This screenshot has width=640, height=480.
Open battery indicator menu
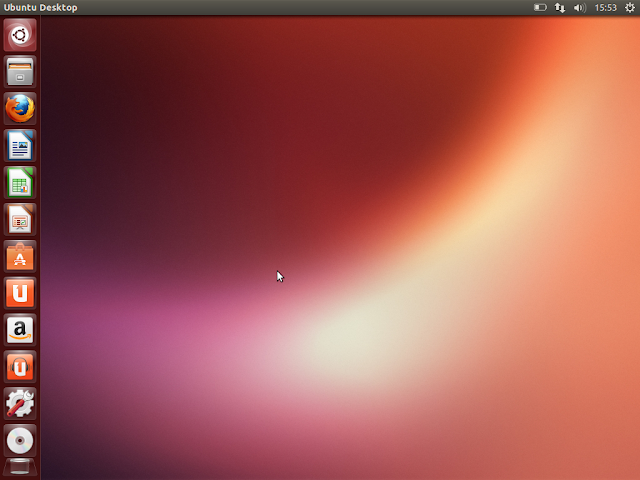pyautogui.click(x=540, y=7)
